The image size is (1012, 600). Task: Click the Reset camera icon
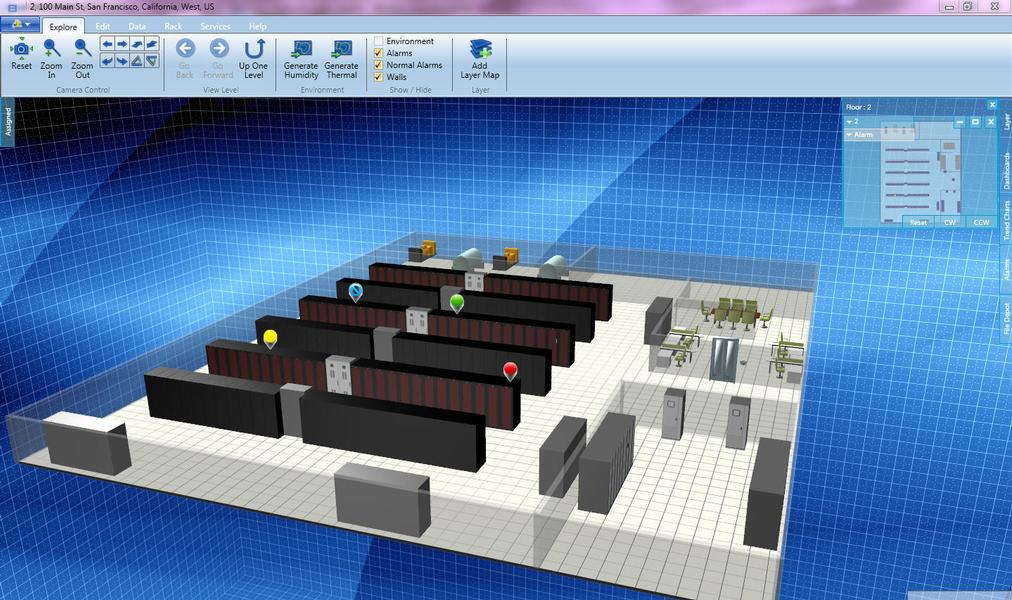click(x=21, y=48)
